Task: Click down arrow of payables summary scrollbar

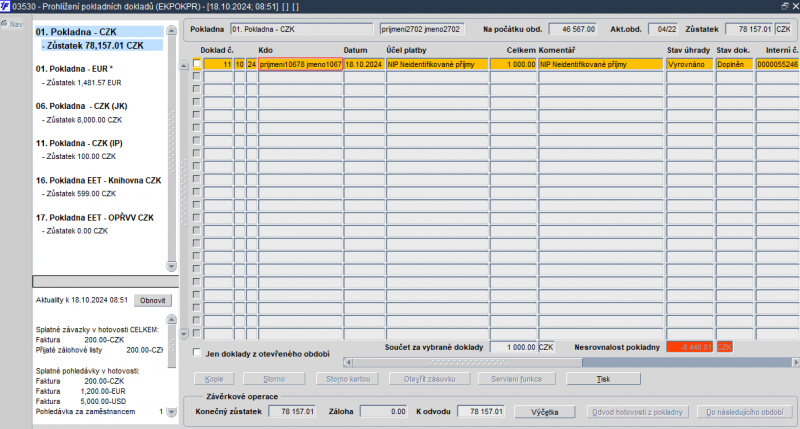Action: pyautogui.click(x=172, y=412)
